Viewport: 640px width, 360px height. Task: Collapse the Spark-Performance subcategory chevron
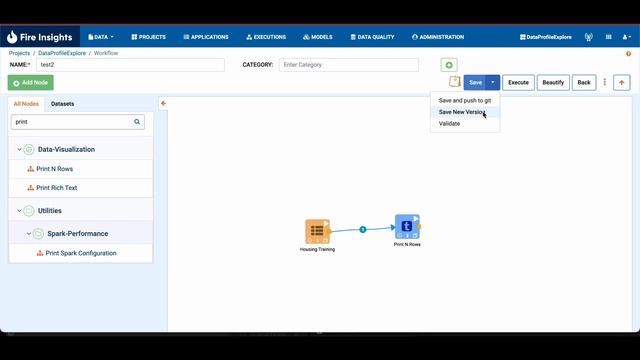click(29, 234)
